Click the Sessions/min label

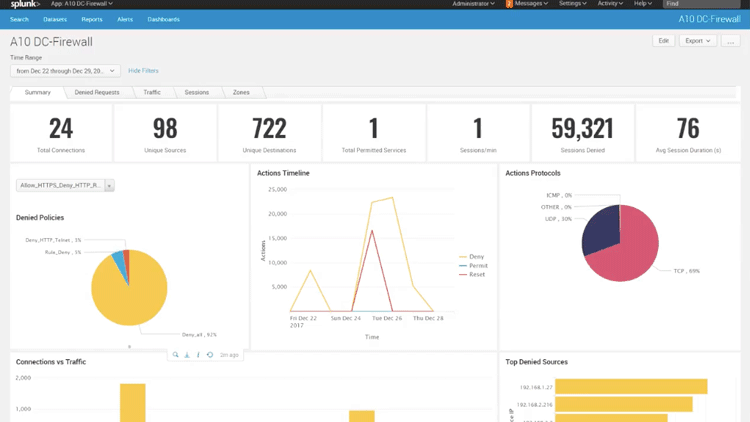(x=478, y=150)
